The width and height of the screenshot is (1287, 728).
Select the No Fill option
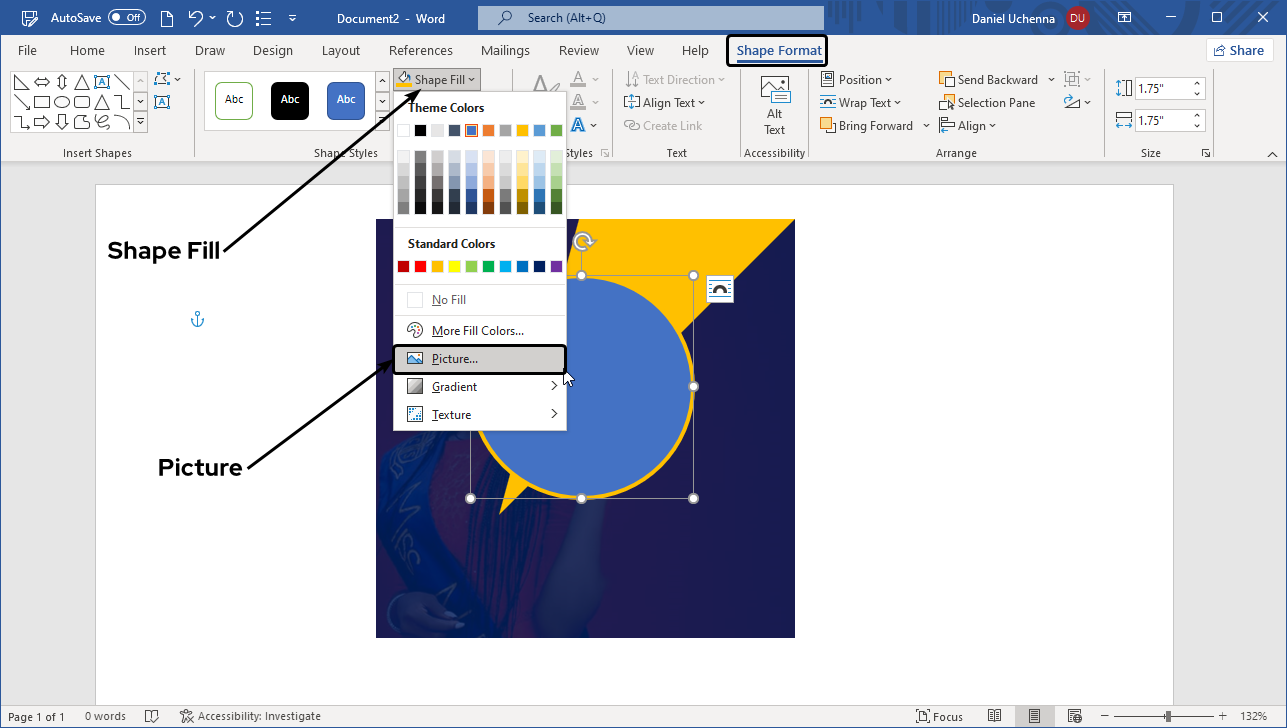point(448,300)
